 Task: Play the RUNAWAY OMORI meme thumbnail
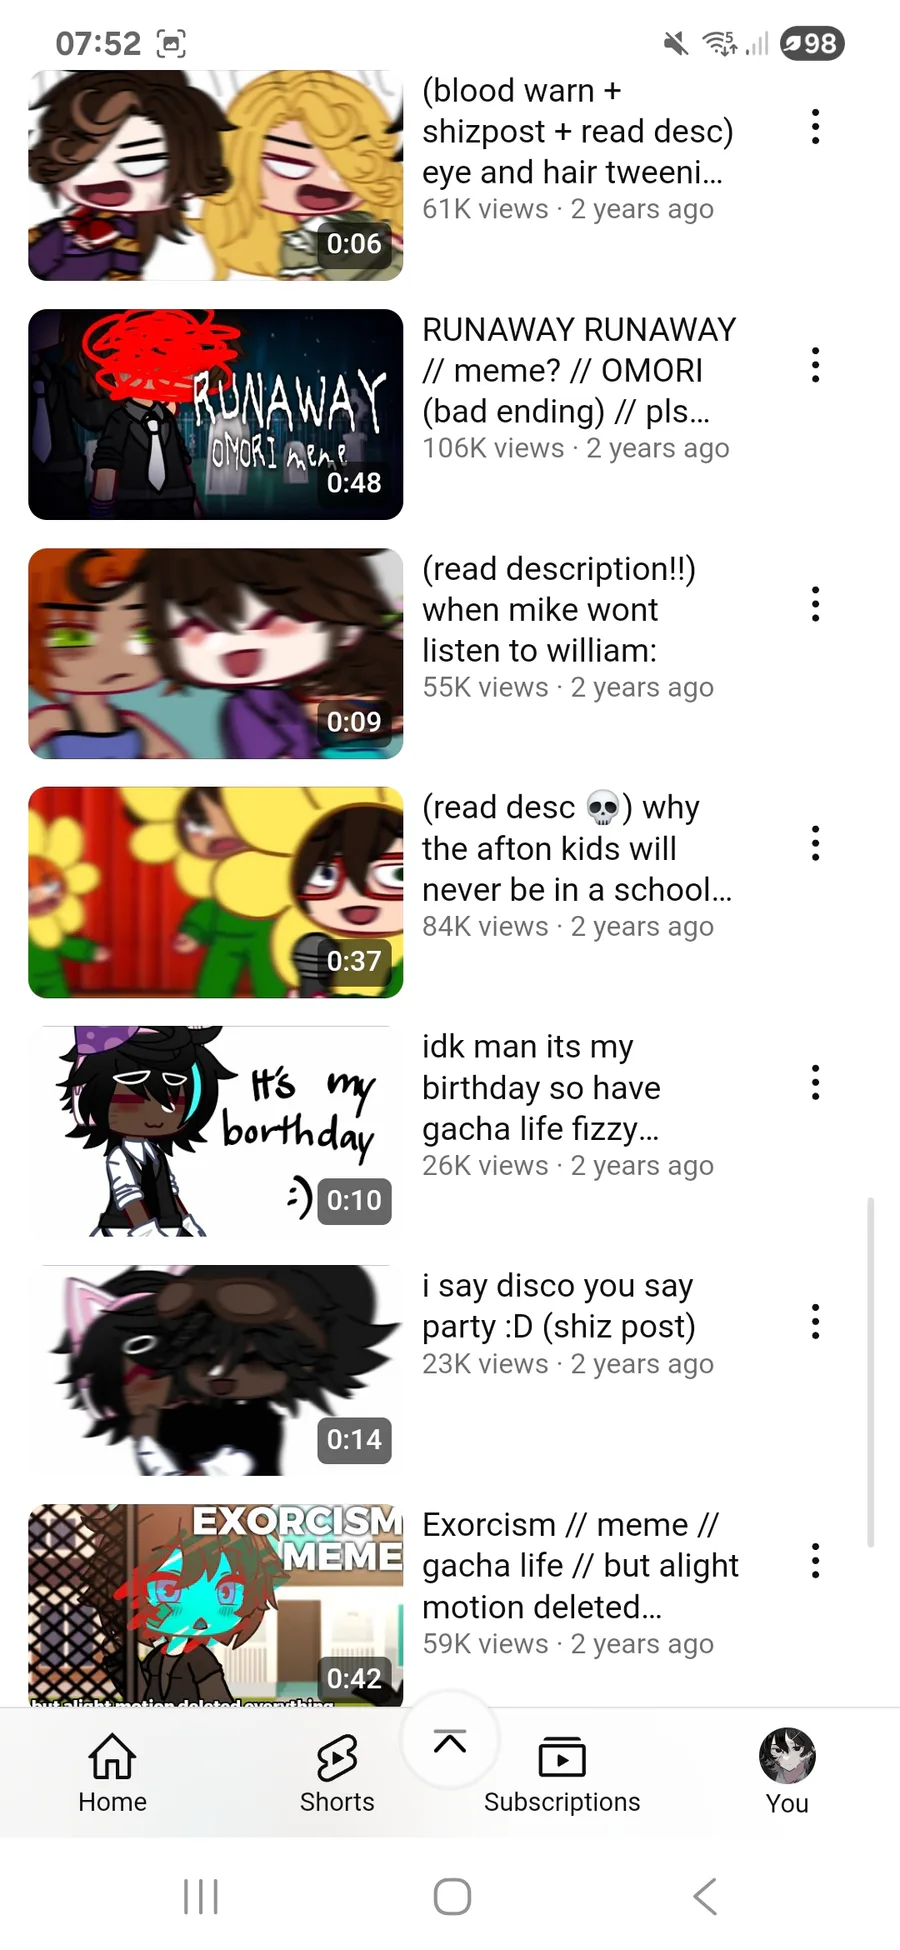[215, 414]
